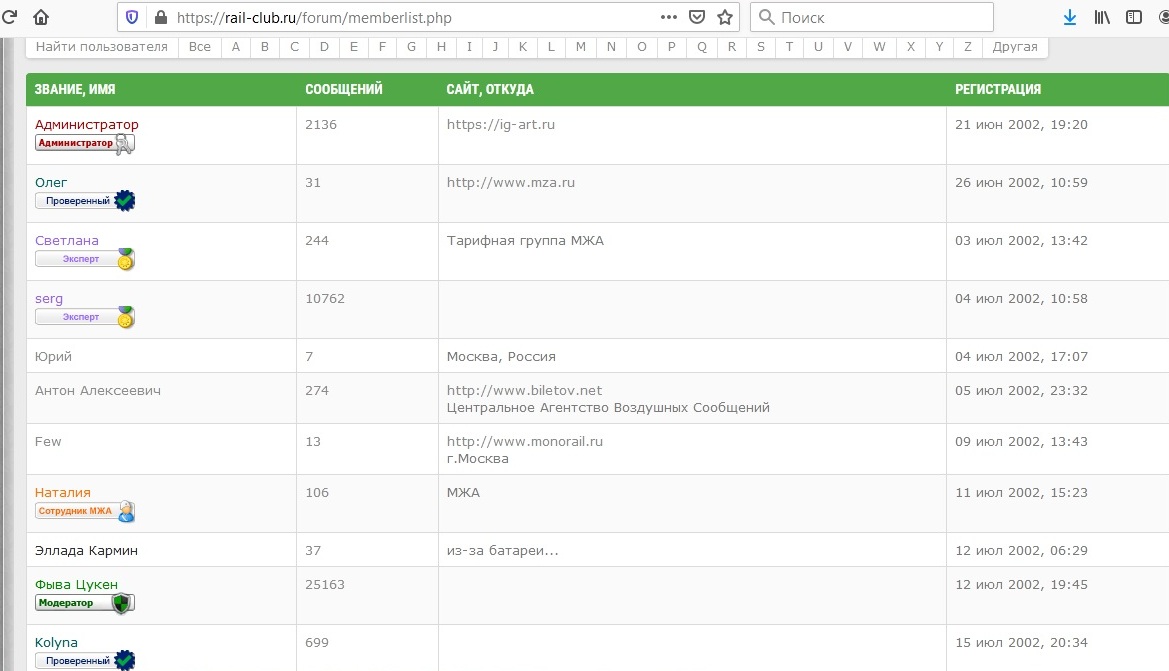Viewport: 1169px width, 671px height.
Task: Click the Поиск search box
Action: (880, 17)
